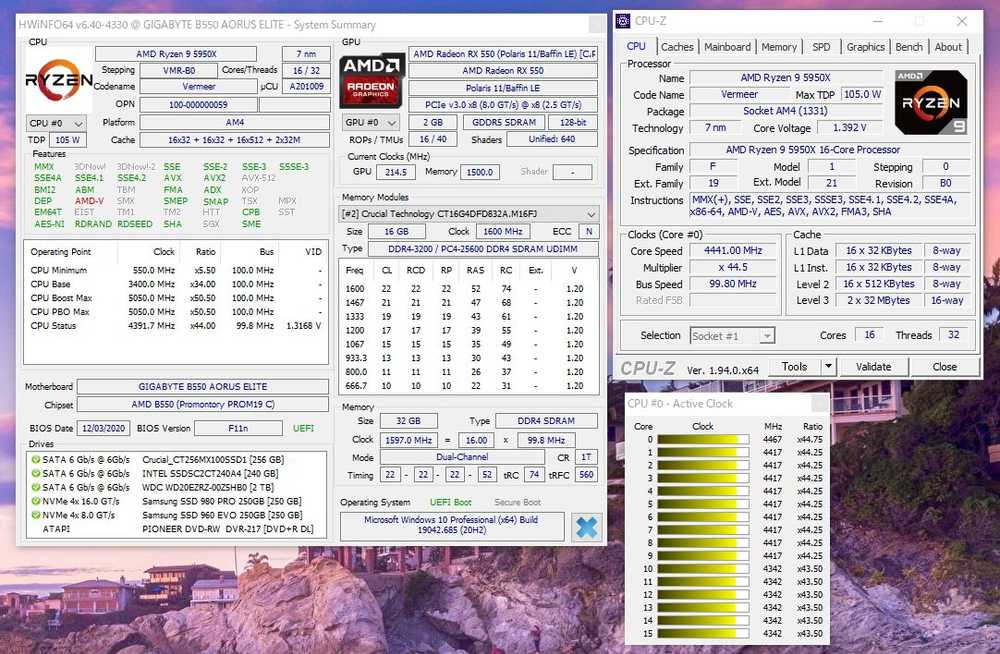The width and height of the screenshot is (1000, 654).
Task: Click the red 'AMD-V' feature label
Action: click(x=89, y=201)
